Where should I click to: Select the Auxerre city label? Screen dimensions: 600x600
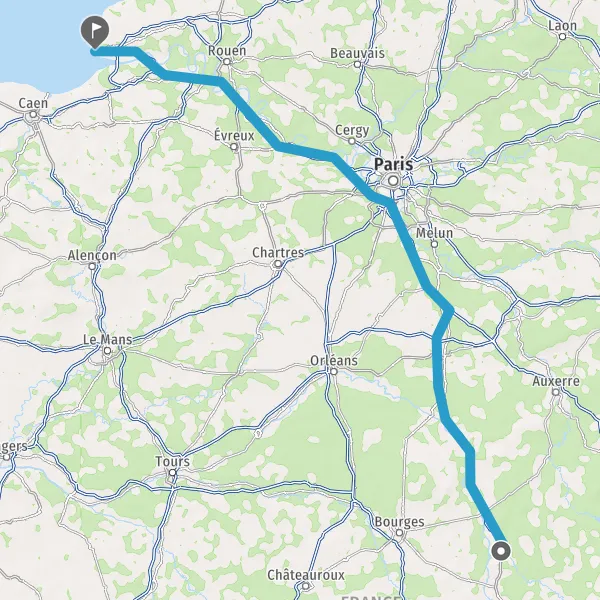(x=556, y=381)
